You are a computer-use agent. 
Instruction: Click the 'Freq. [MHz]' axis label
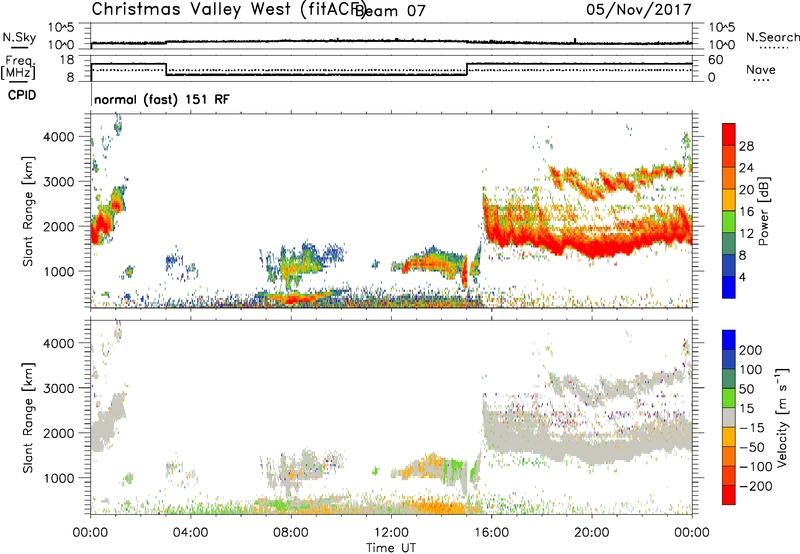[x=18, y=67]
